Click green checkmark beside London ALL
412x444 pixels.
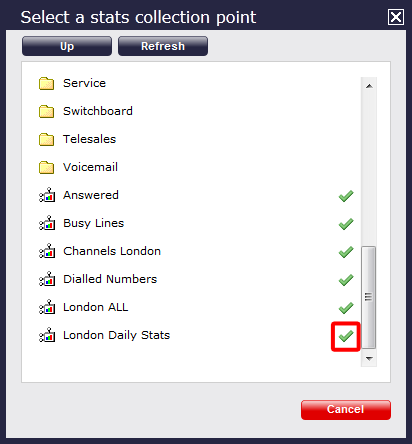coord(346,308)
